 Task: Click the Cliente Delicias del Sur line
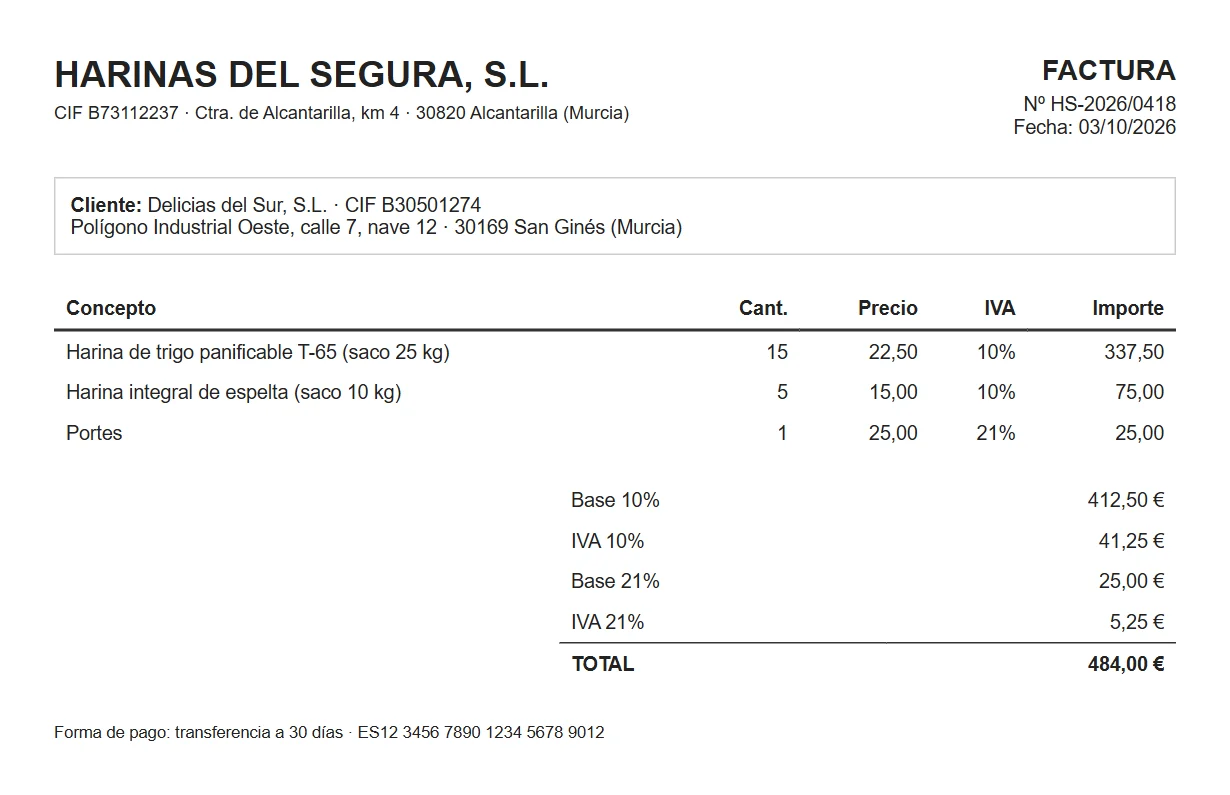pos(276,205)
